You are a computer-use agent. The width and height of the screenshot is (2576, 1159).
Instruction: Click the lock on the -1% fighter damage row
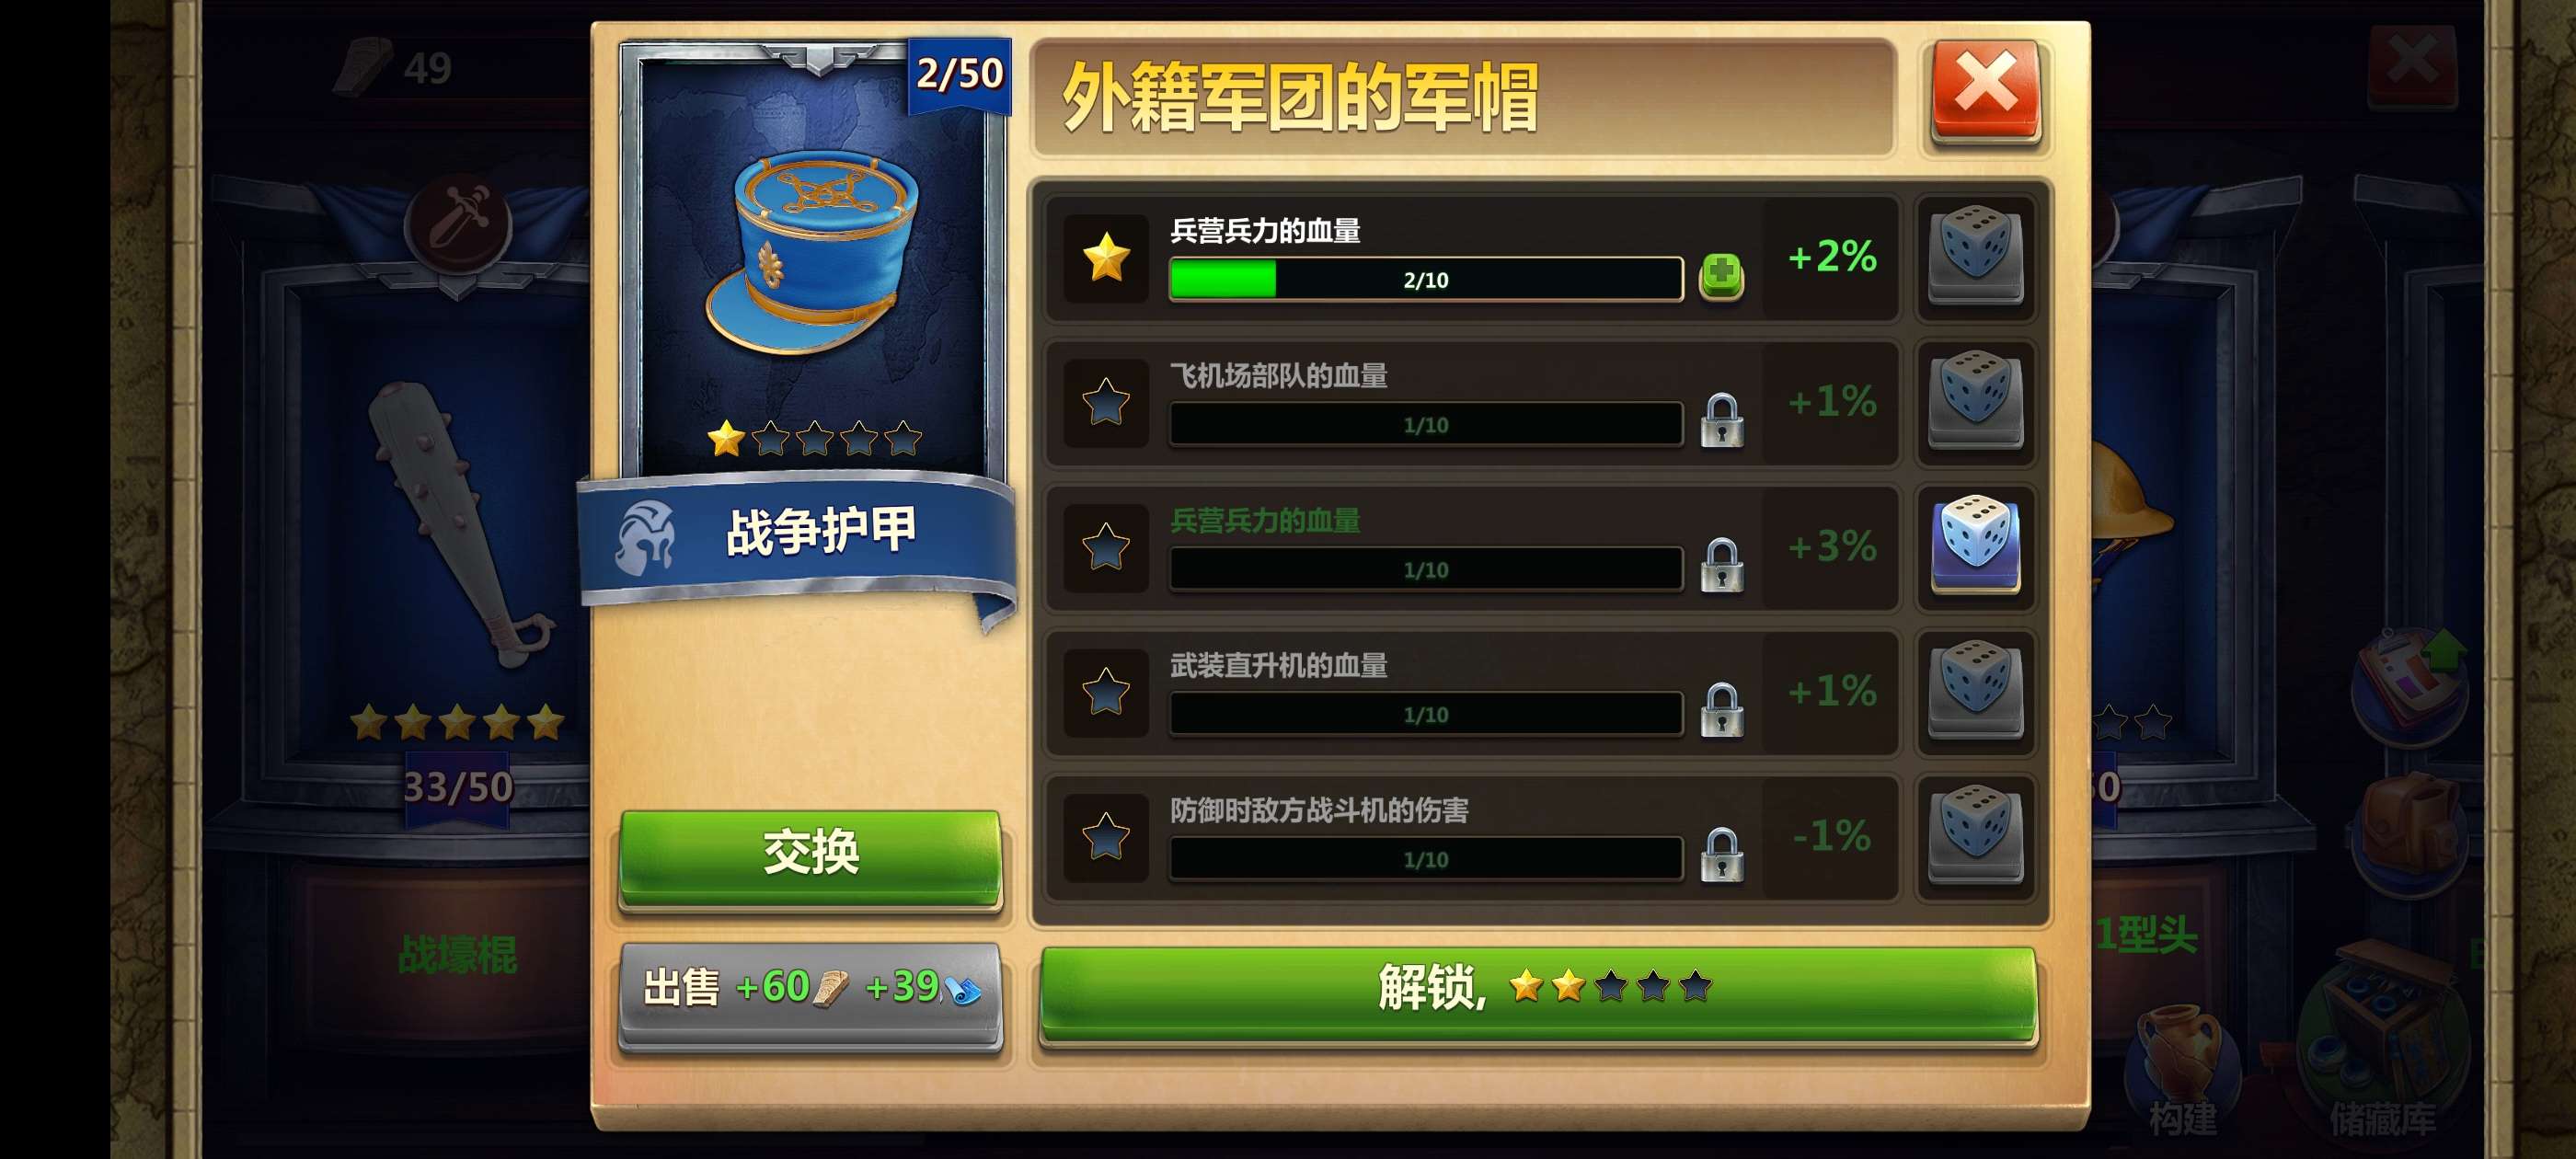pyautogui.click(x=1721, y=855)
